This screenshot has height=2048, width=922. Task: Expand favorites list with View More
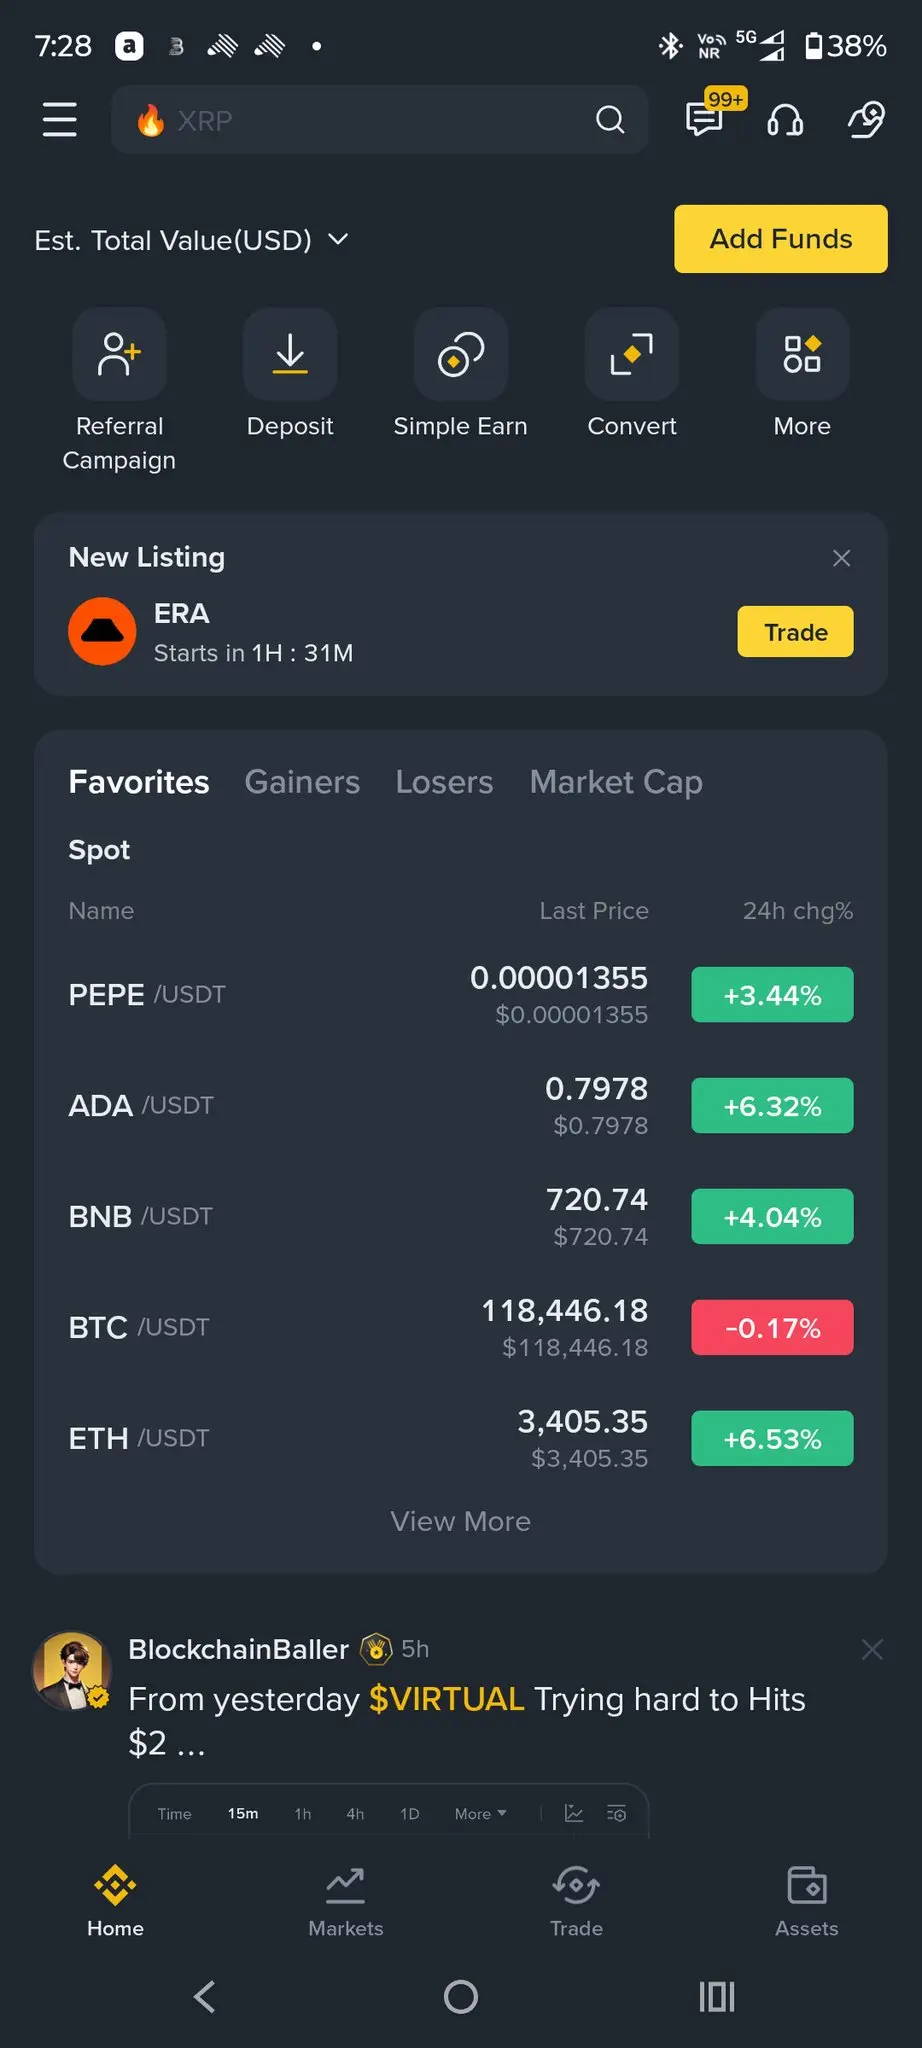pyautogui.click(x=461, y=1521)
